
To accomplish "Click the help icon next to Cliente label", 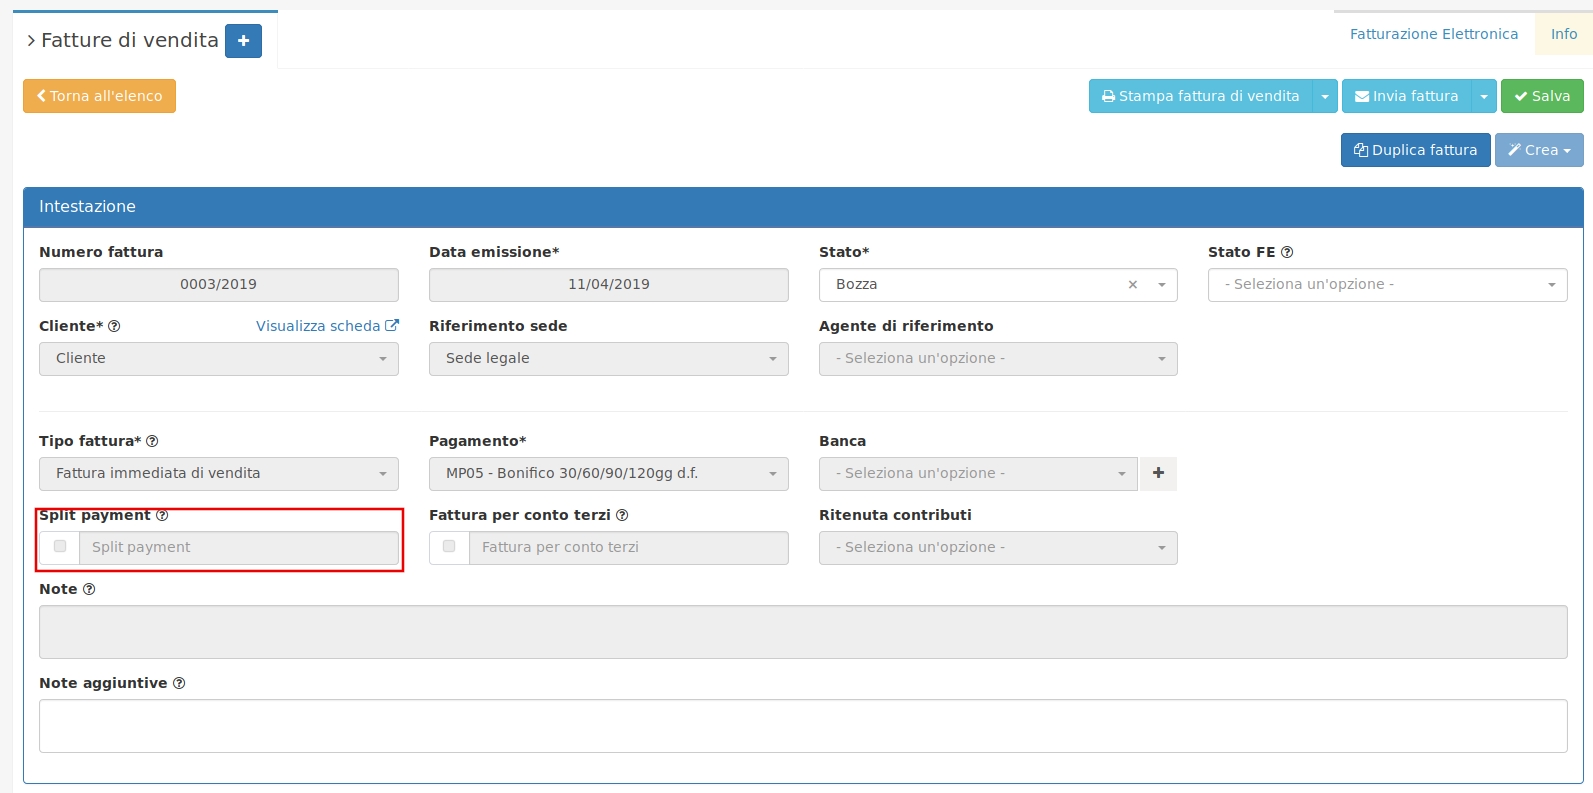I will [x=114, y=326].
